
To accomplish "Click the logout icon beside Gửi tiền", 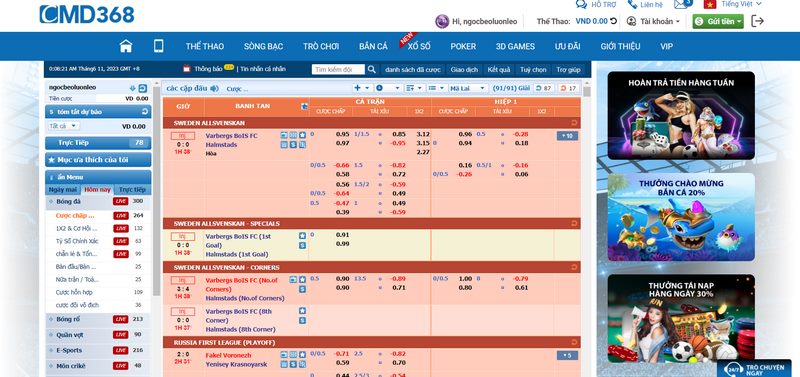I will 758,21.
